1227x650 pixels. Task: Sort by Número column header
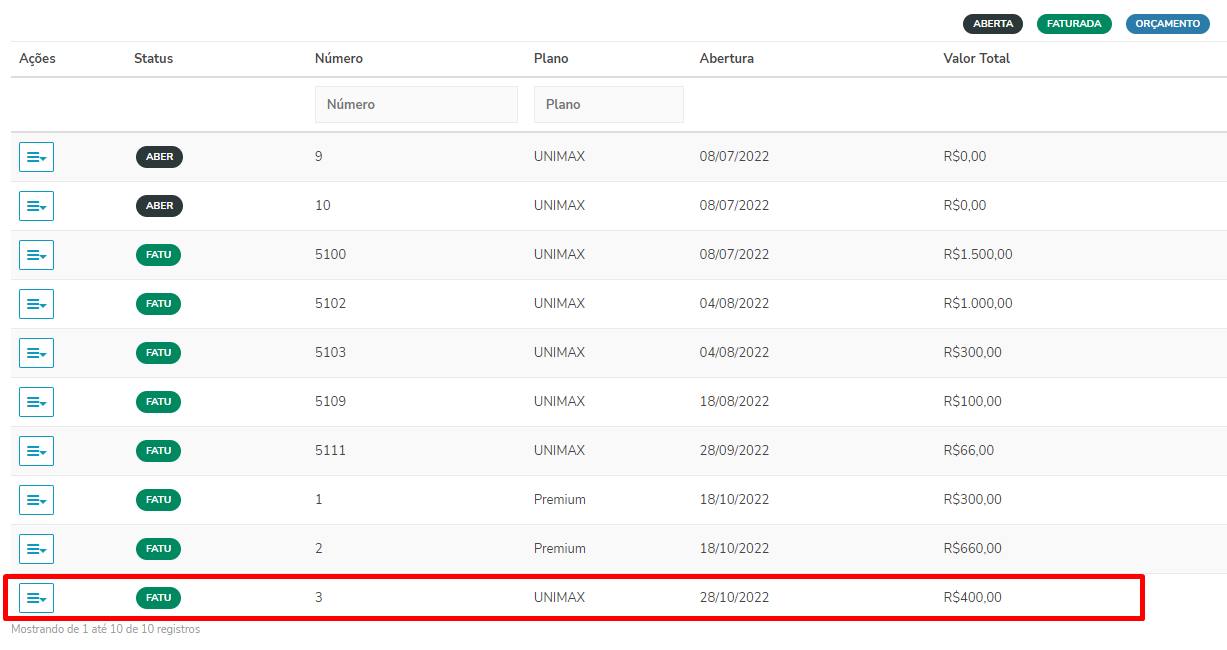(x=339, y=59)
